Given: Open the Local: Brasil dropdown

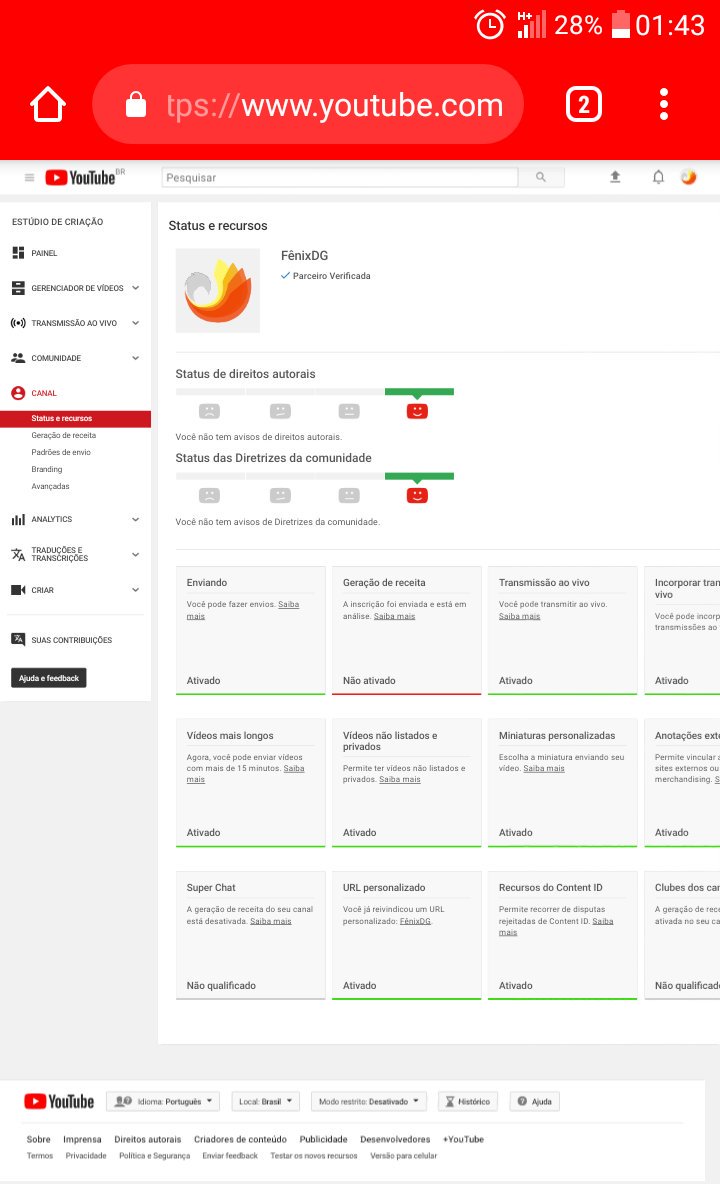Looking at the screenshot, I should coord(265,1101).
